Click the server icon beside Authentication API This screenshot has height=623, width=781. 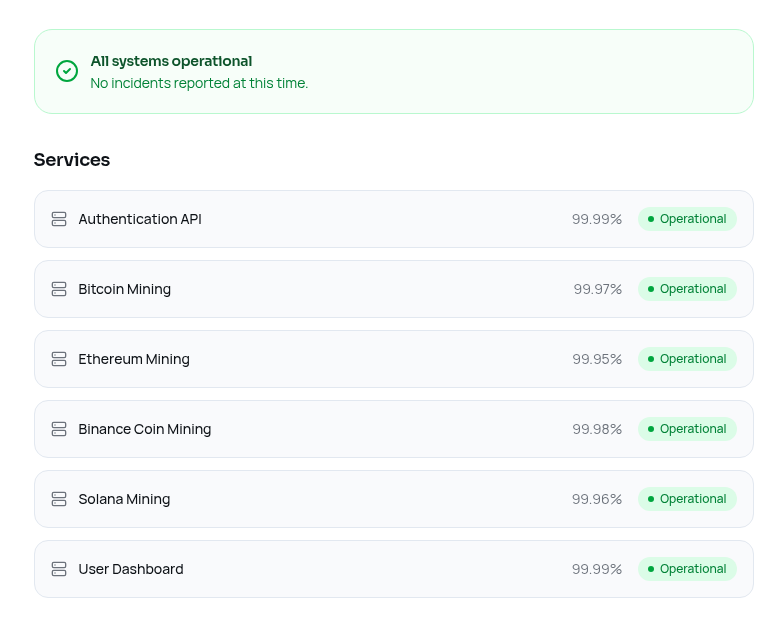pos(59,219)
